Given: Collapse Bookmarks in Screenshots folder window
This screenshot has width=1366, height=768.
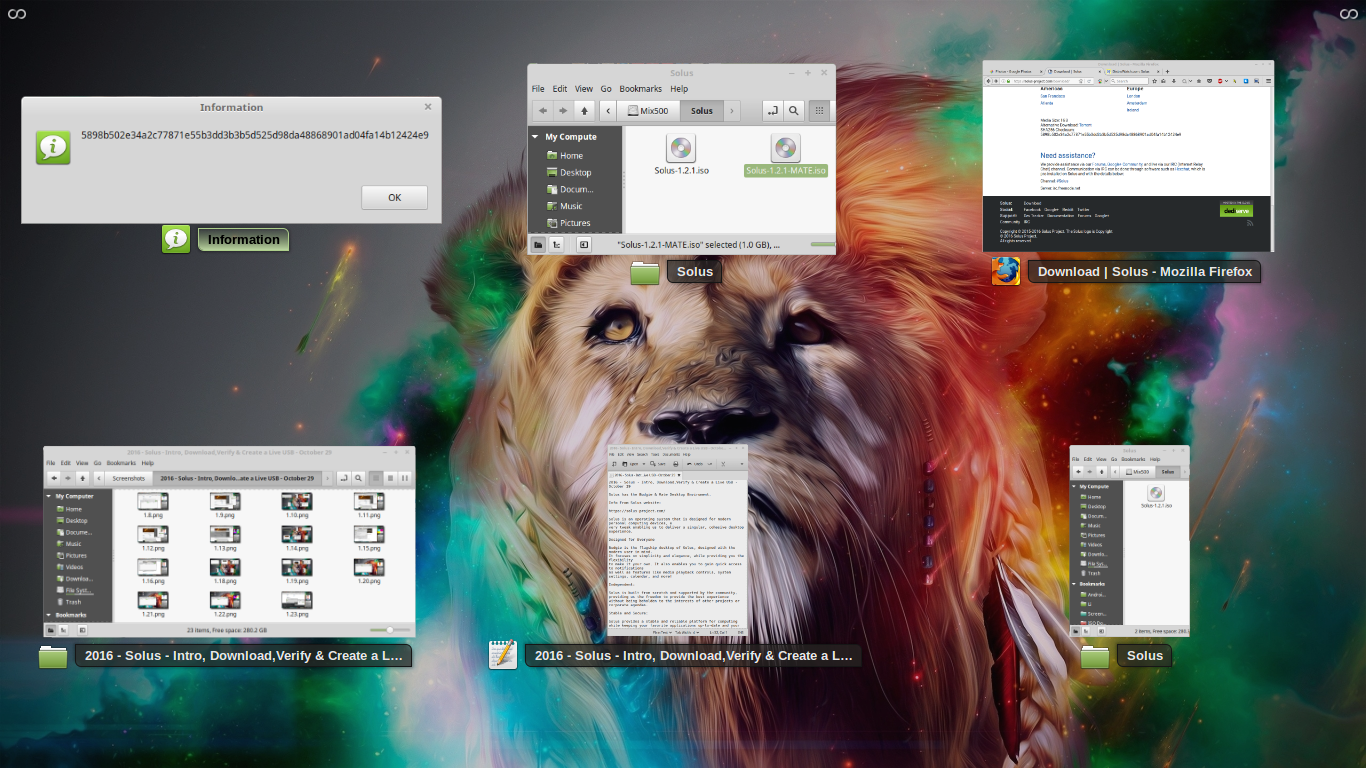Looking at the screenshot, I should click(x=48, y=615).
